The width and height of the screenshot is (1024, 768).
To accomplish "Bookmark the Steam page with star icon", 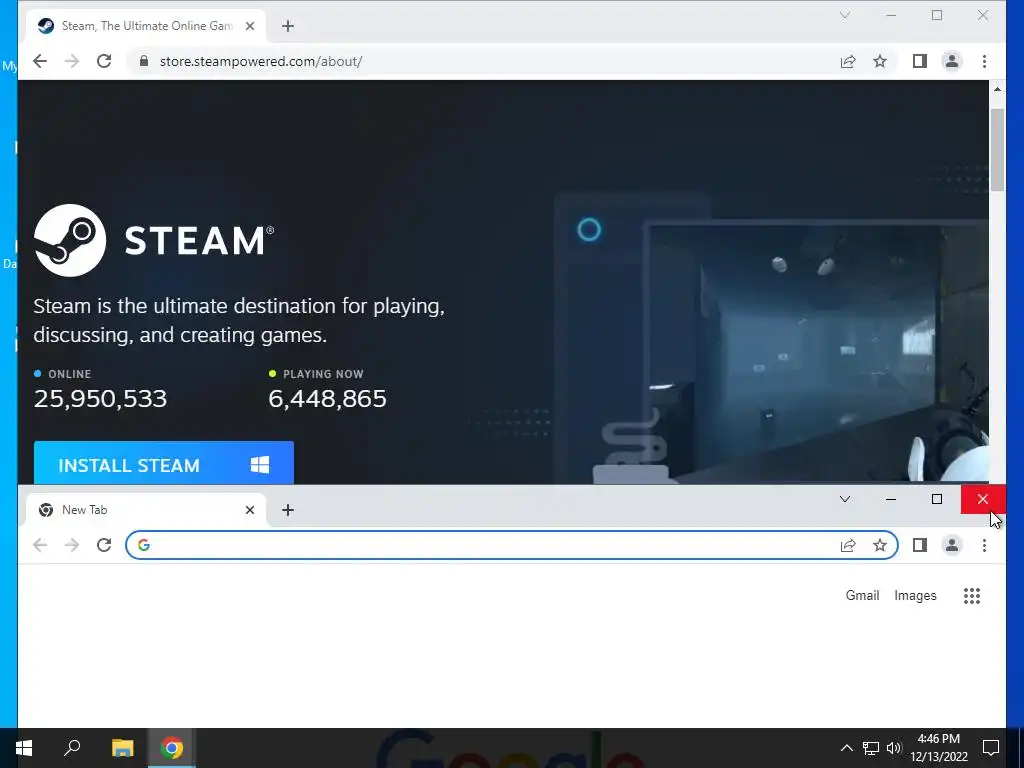I will click(x=880, y=61).
